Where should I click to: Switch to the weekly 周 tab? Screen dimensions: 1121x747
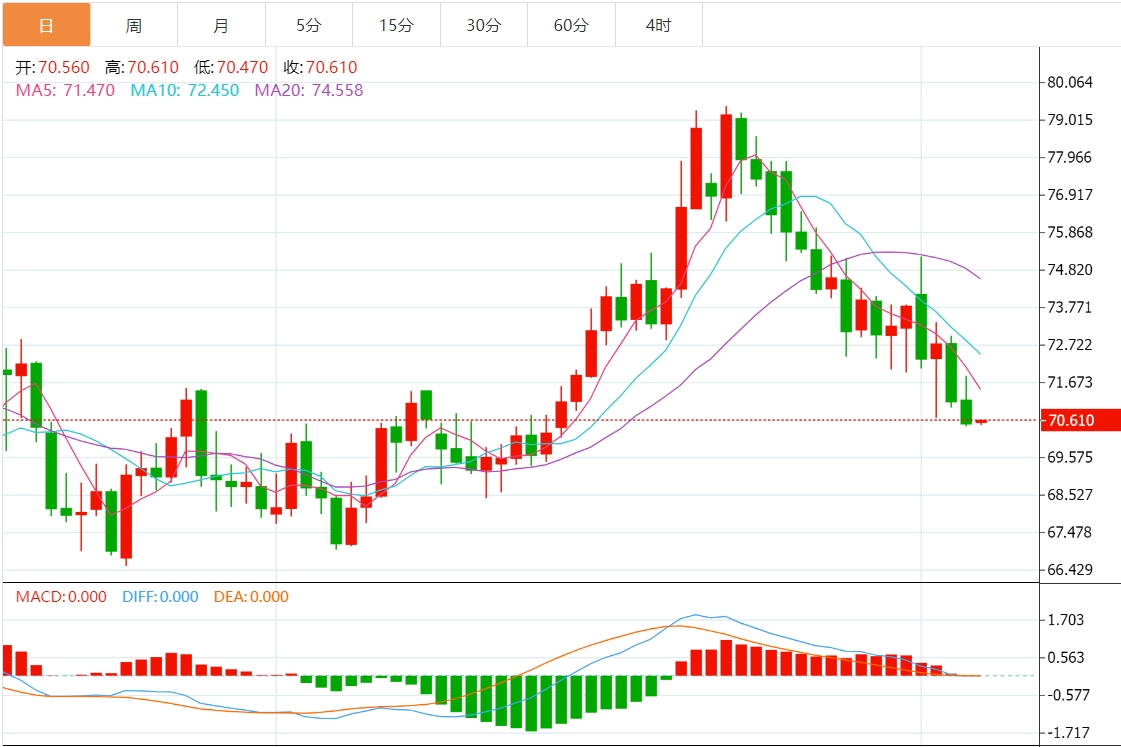coord(134,25)
